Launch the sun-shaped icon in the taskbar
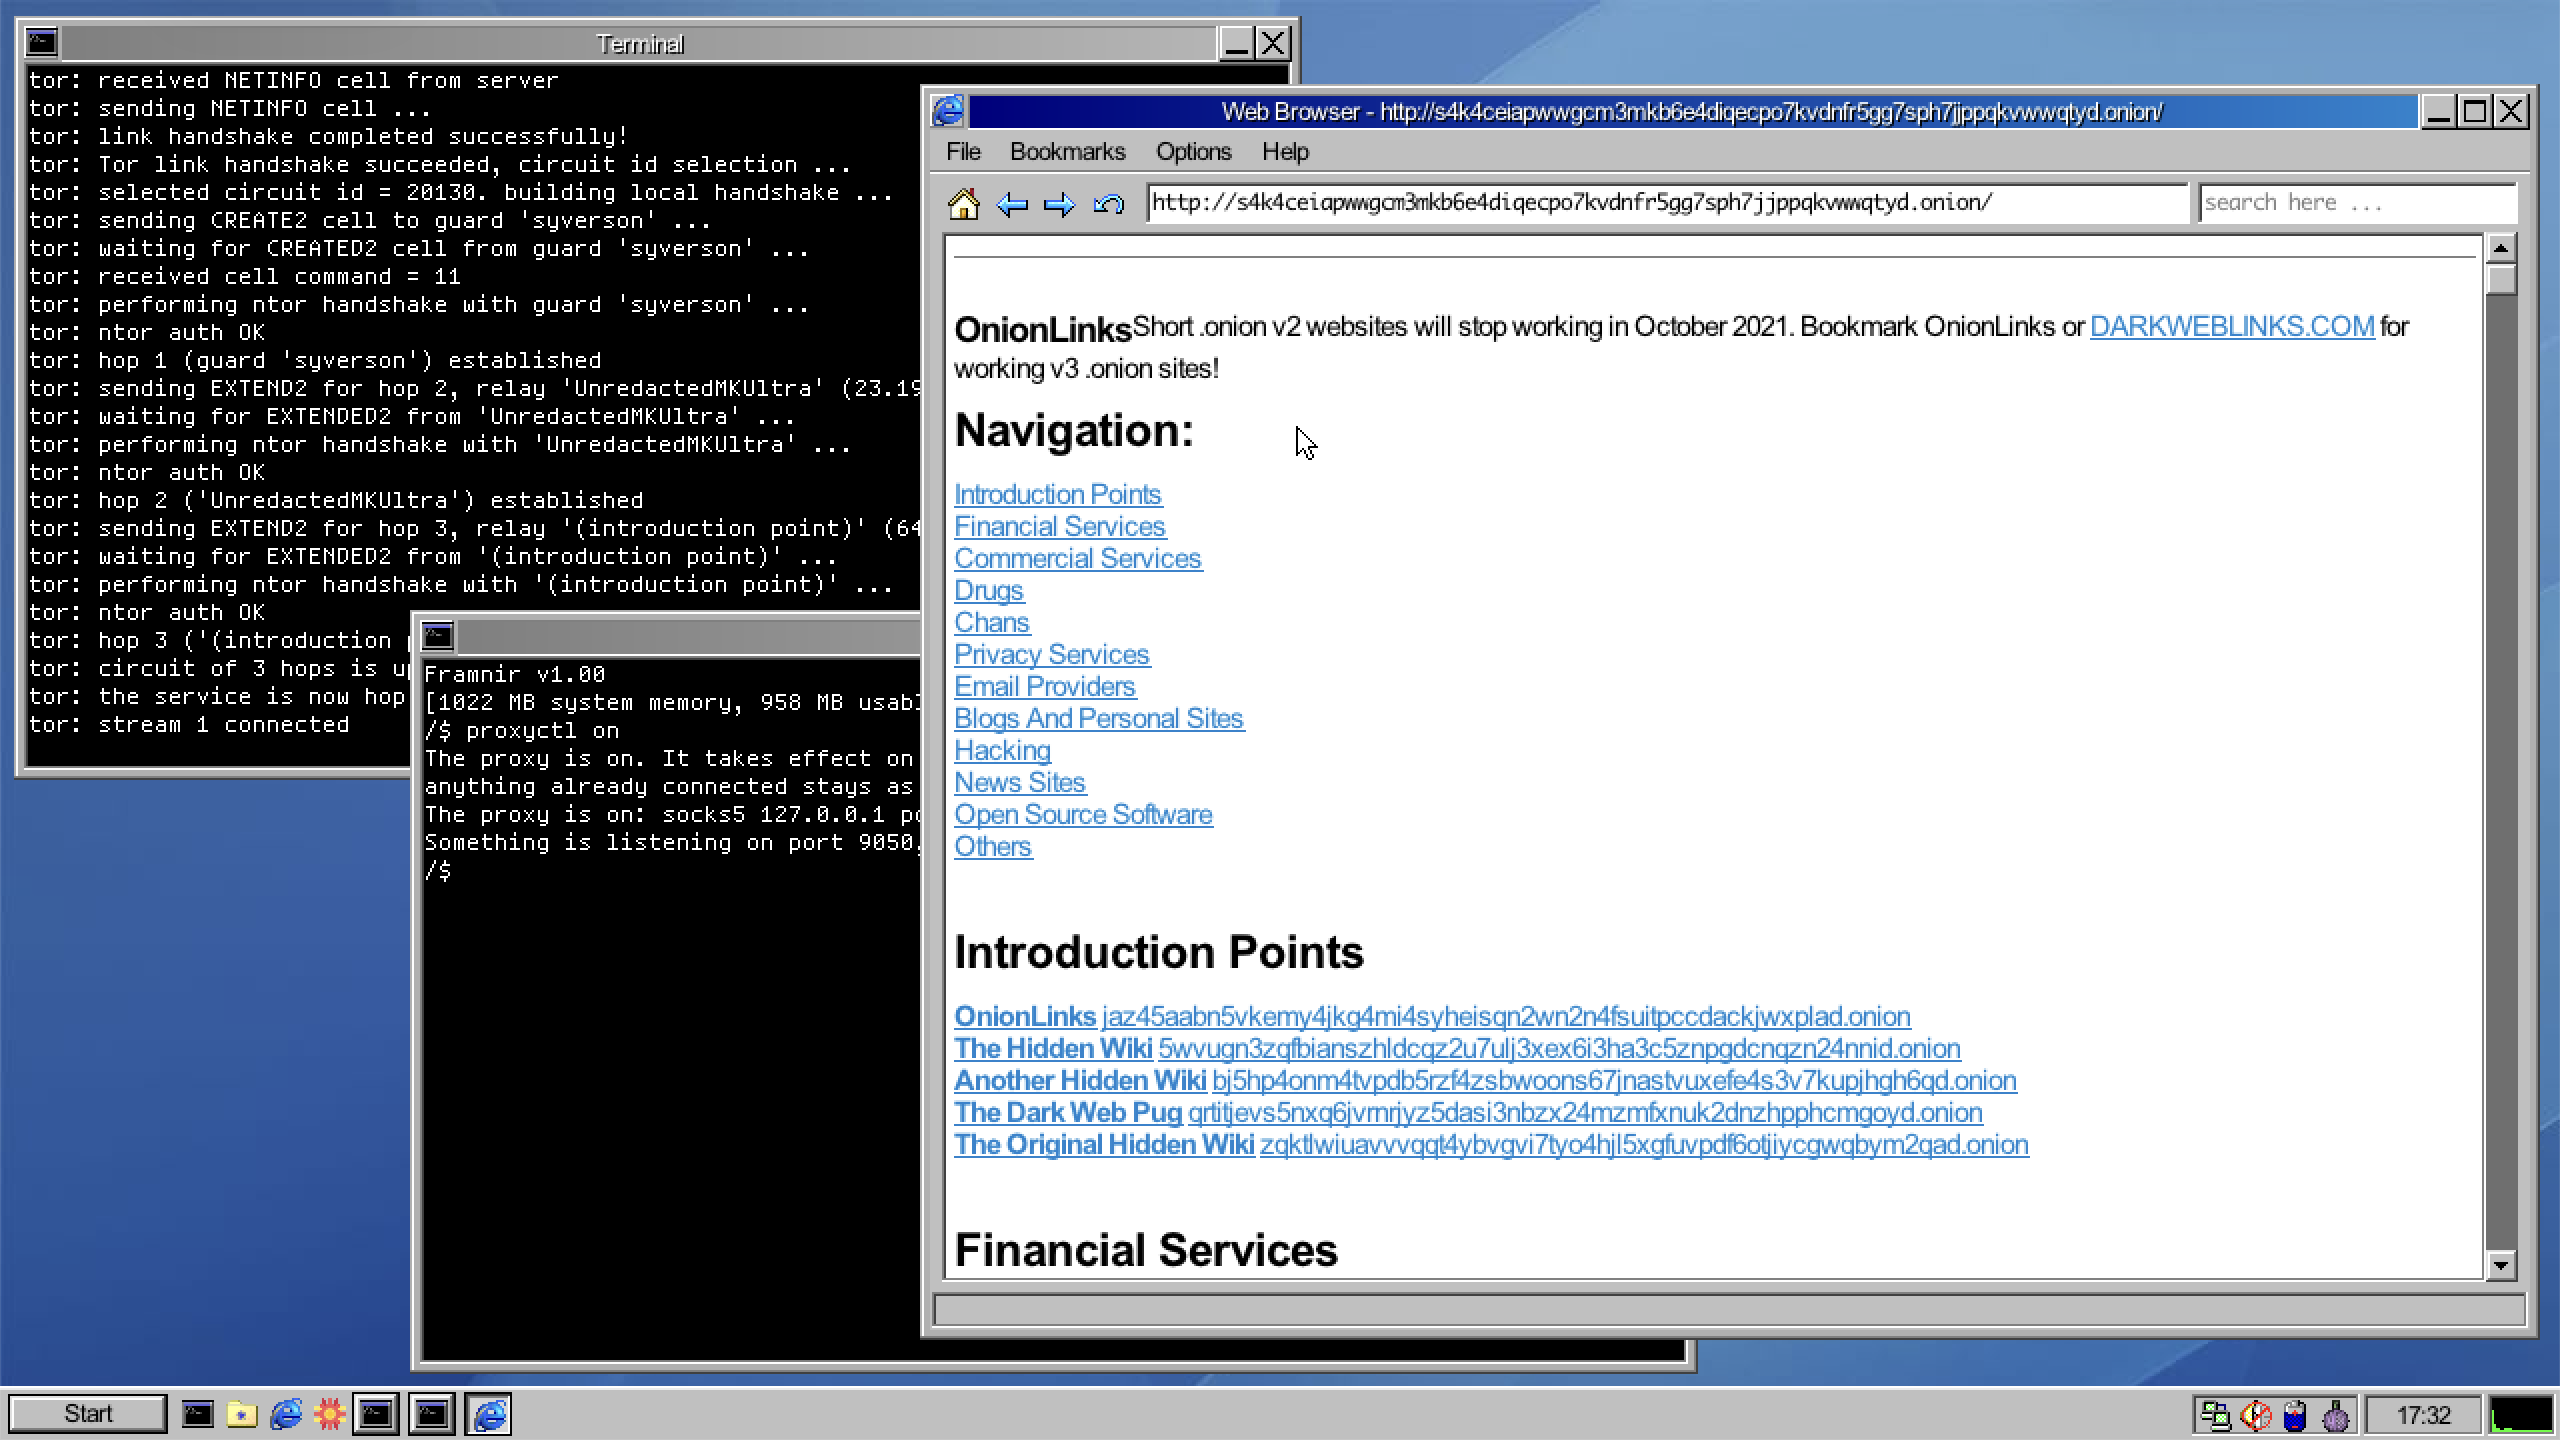This screenshot has height=1440, width=2560. [329, 1414]
